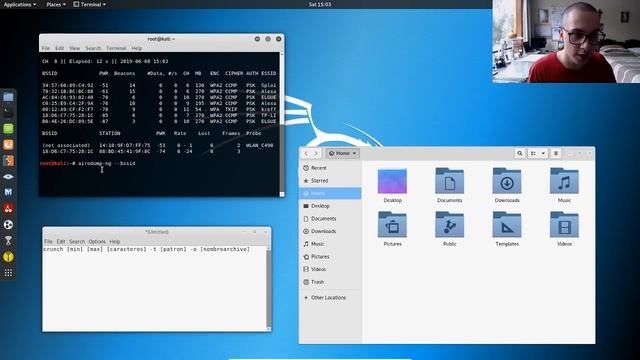The width and height of the screenshot is (640, 360).
Task: Open the terminal File menu
Action: point(46,48)
